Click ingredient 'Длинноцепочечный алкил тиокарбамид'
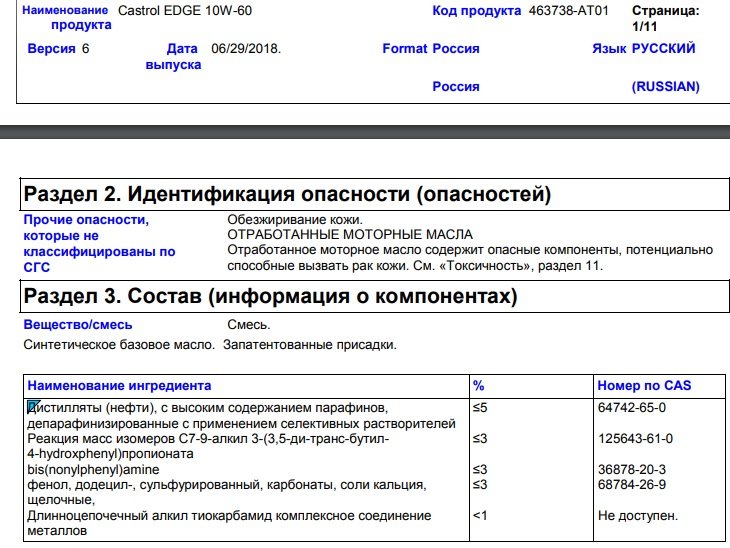Viewport: 730px width, 548px height. [149, 515]
